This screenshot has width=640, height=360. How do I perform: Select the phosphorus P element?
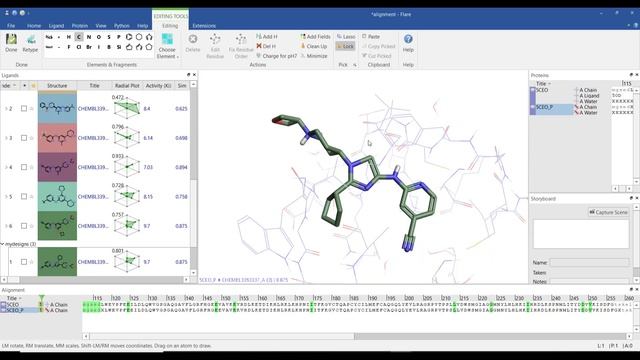click(x=119, y=37)
